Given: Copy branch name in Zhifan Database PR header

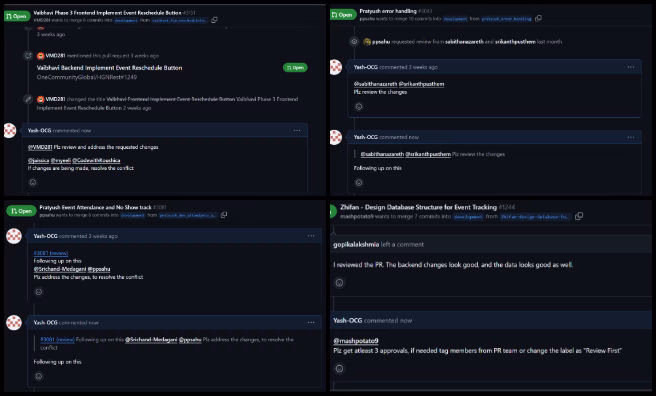Looking at the screenshot, I should pos(579,216).
